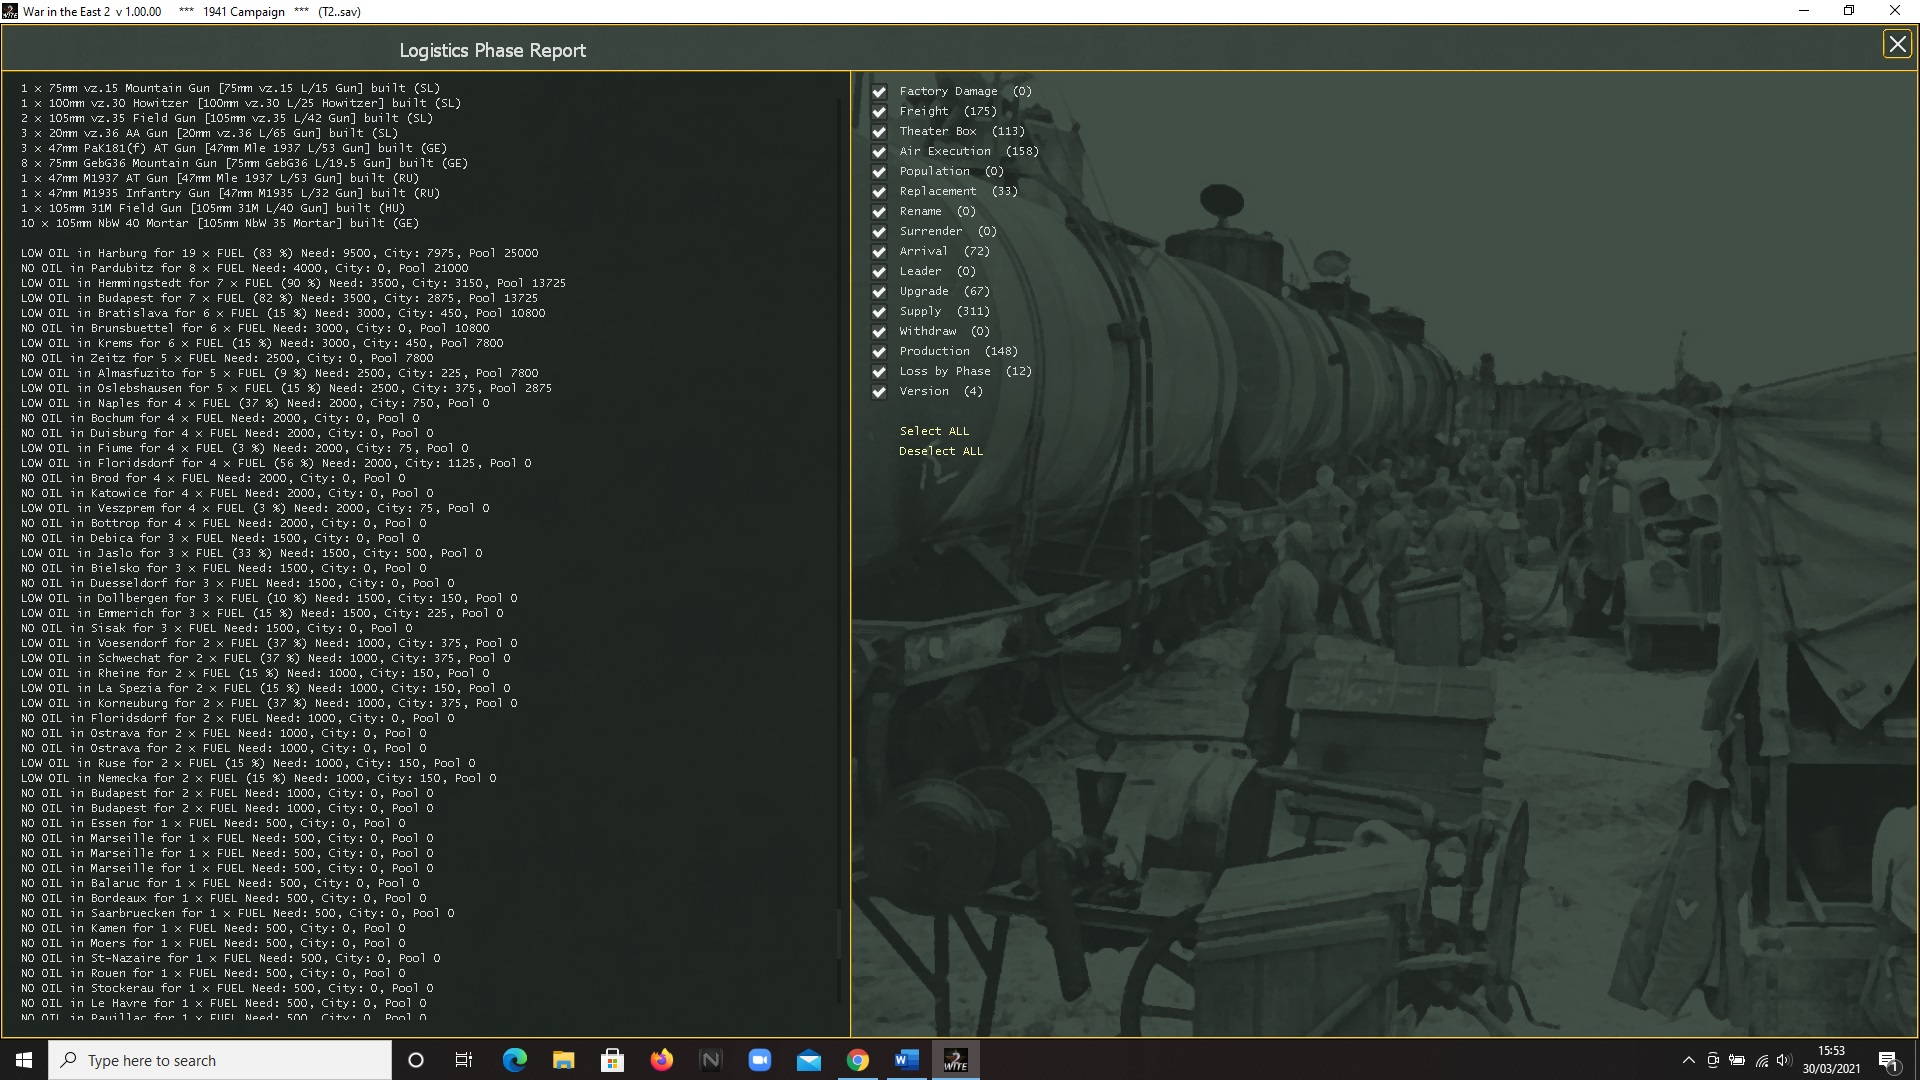Open the Windows Start menu
The width and height of the screenshot is (1920, 1080).
(24, 1060)
